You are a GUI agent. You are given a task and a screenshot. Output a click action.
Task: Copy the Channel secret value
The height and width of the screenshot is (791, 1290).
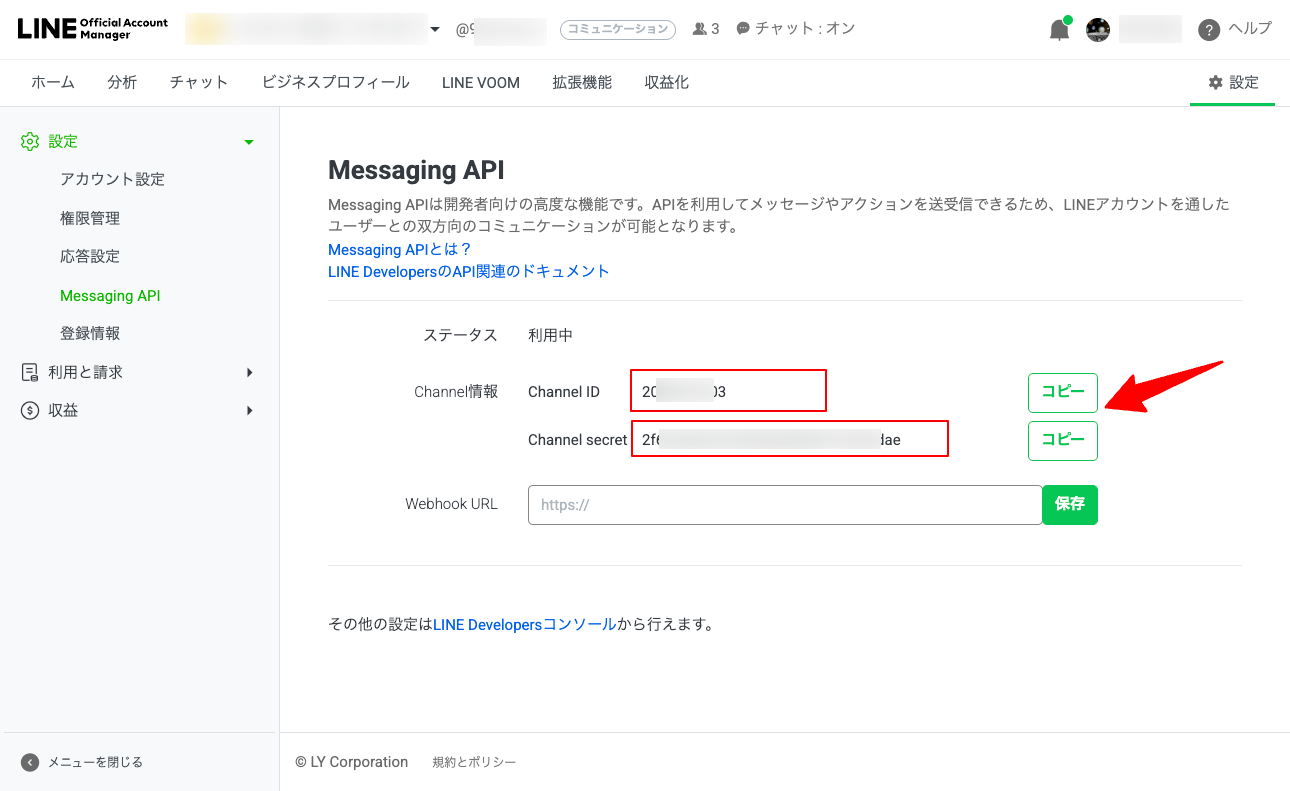[1062, 441]
